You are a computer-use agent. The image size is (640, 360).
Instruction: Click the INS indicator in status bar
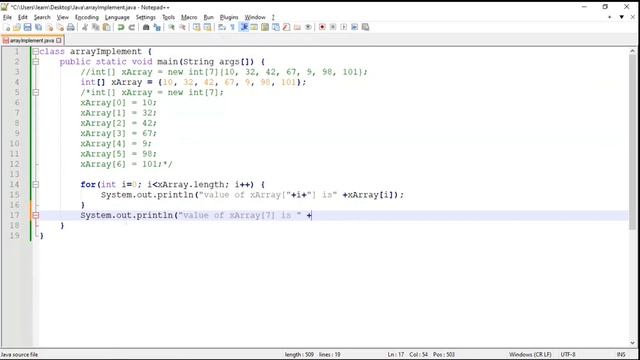pyautogui.click(x=621, y=354)
